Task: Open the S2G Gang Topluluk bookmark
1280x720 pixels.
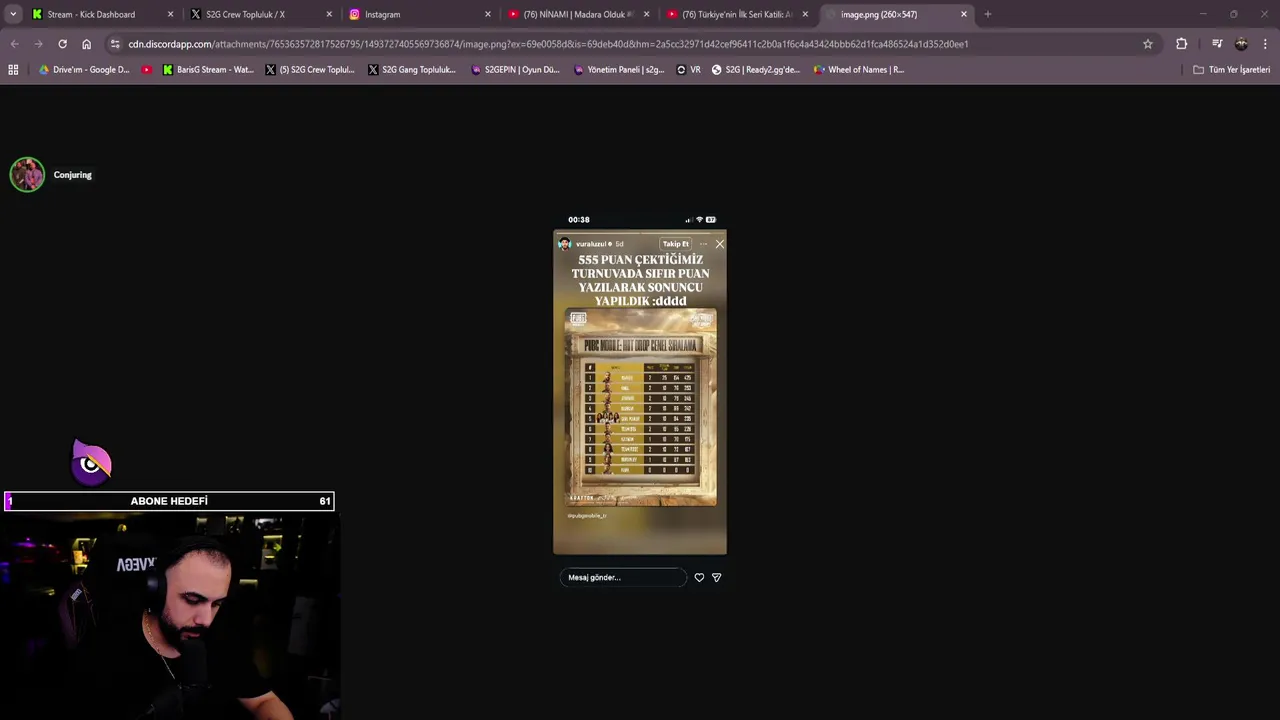Action: [412, 70]
